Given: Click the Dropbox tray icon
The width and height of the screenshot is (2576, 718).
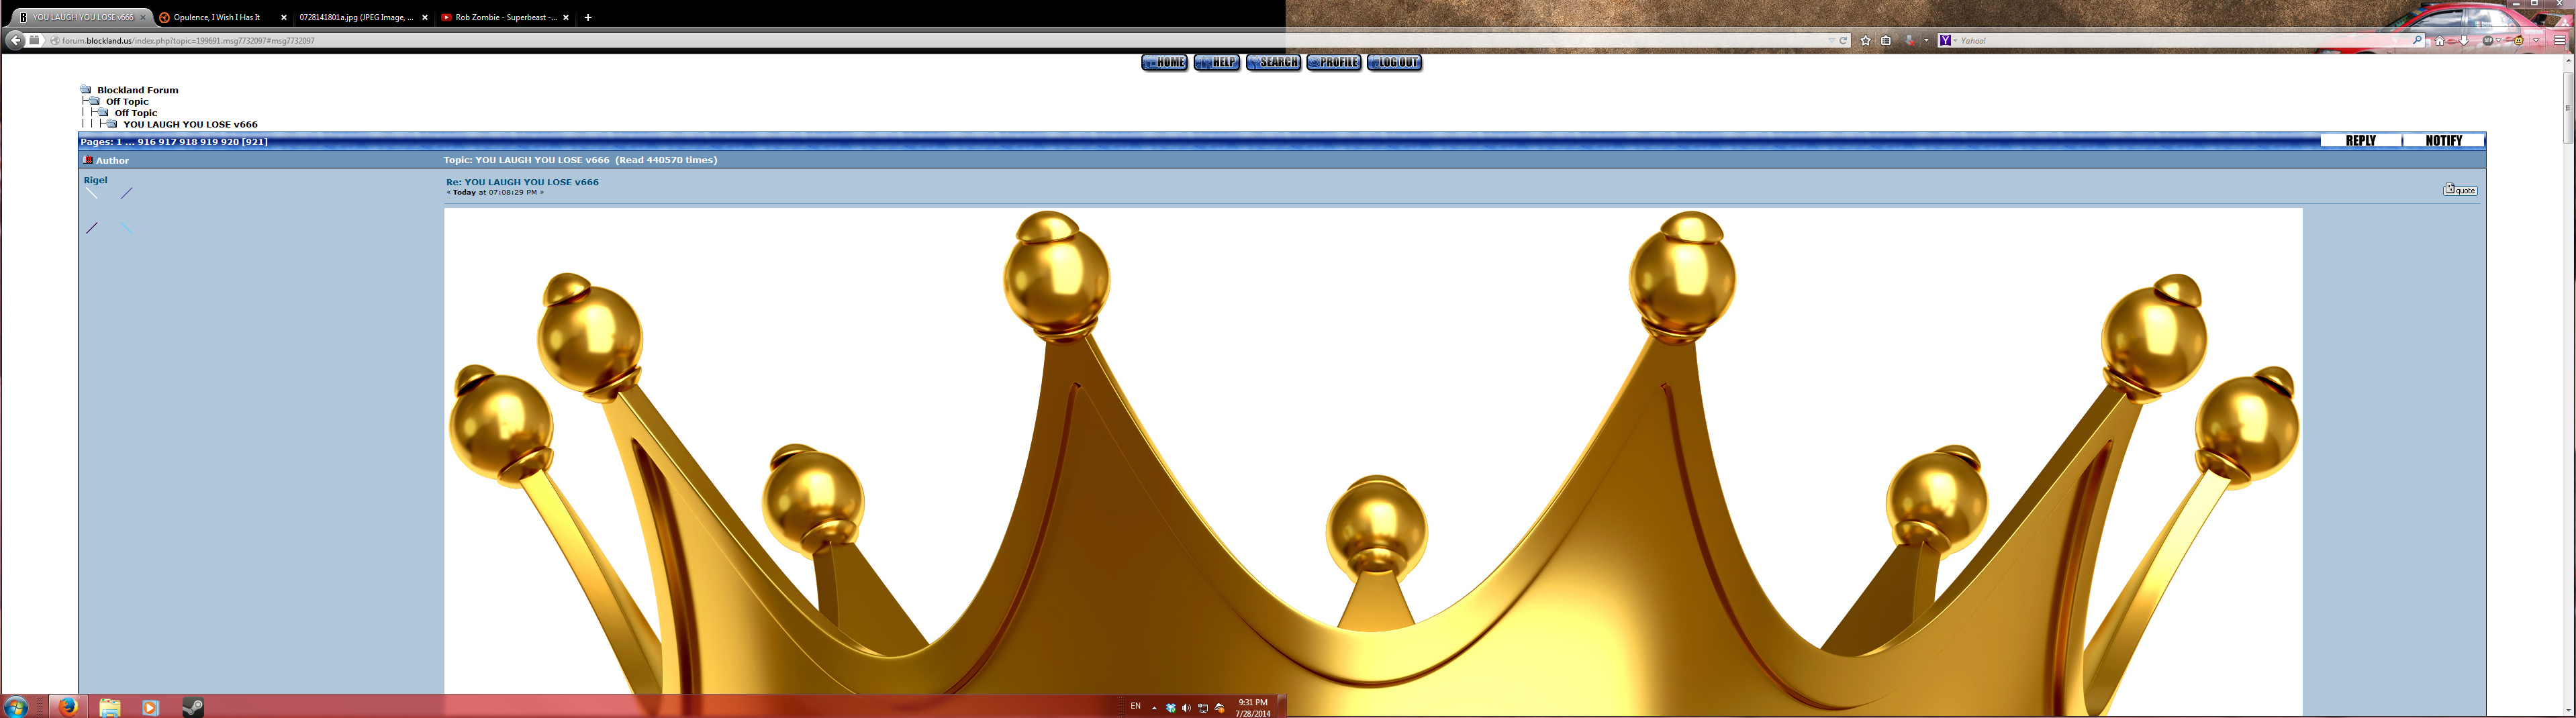Looking at the screenshot, I should (x=1170, y=708).
